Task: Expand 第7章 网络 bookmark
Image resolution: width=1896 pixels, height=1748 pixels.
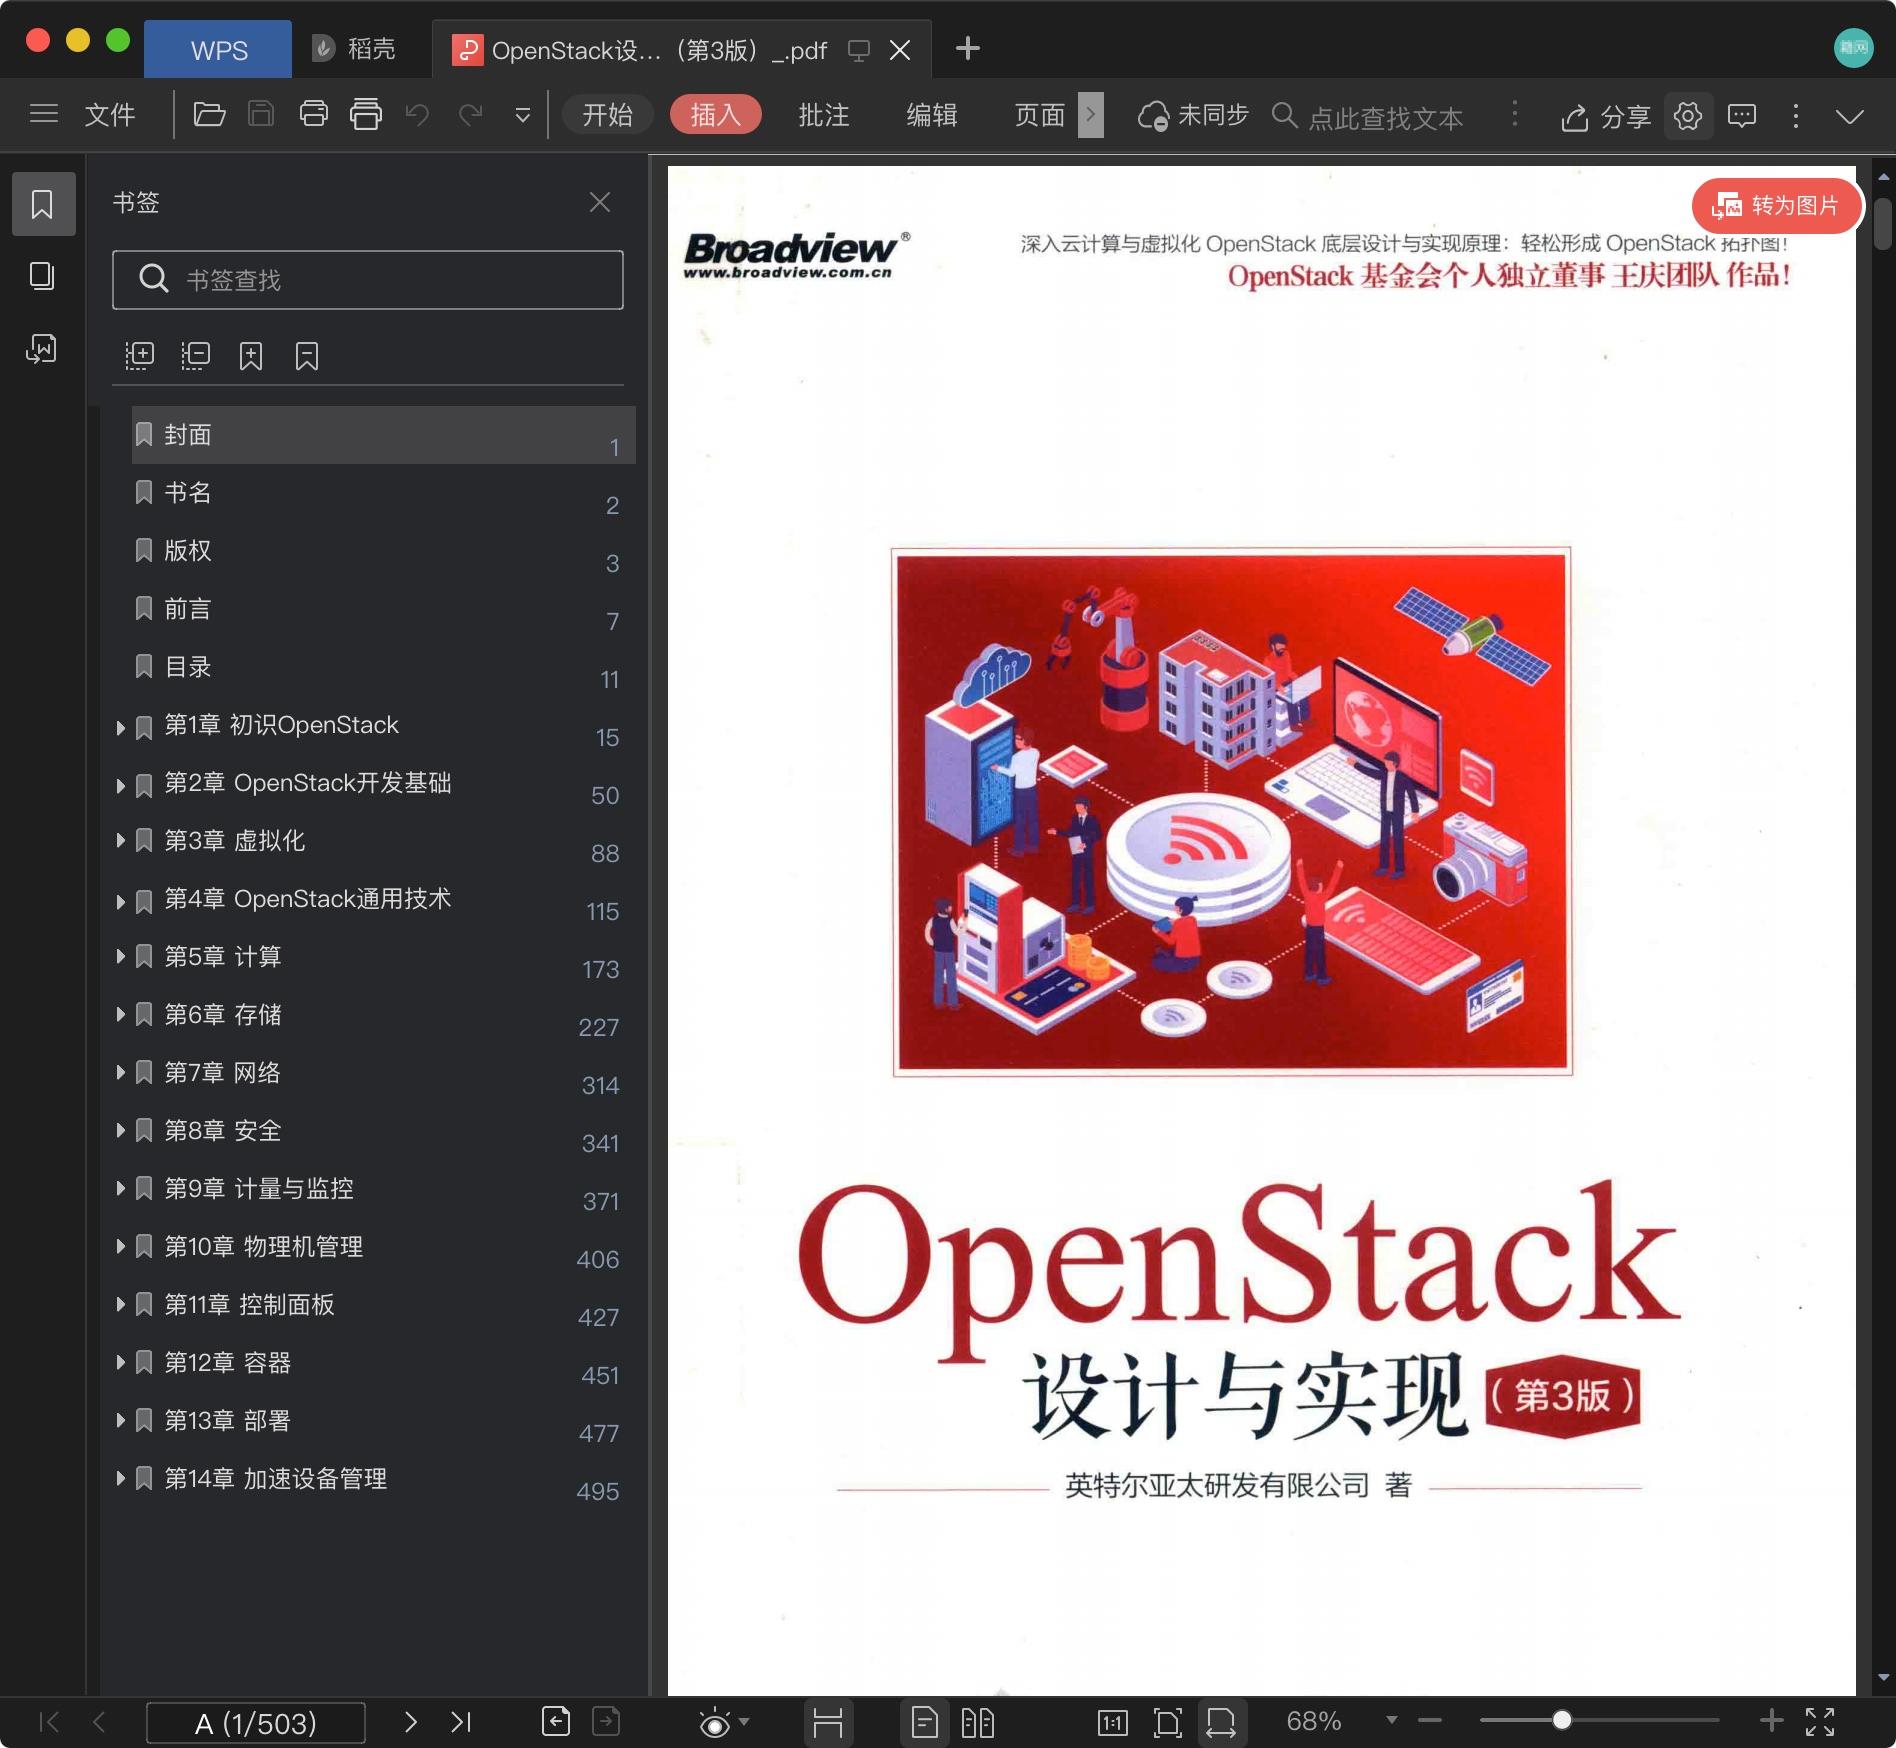Action: (x=120, y=1073)
